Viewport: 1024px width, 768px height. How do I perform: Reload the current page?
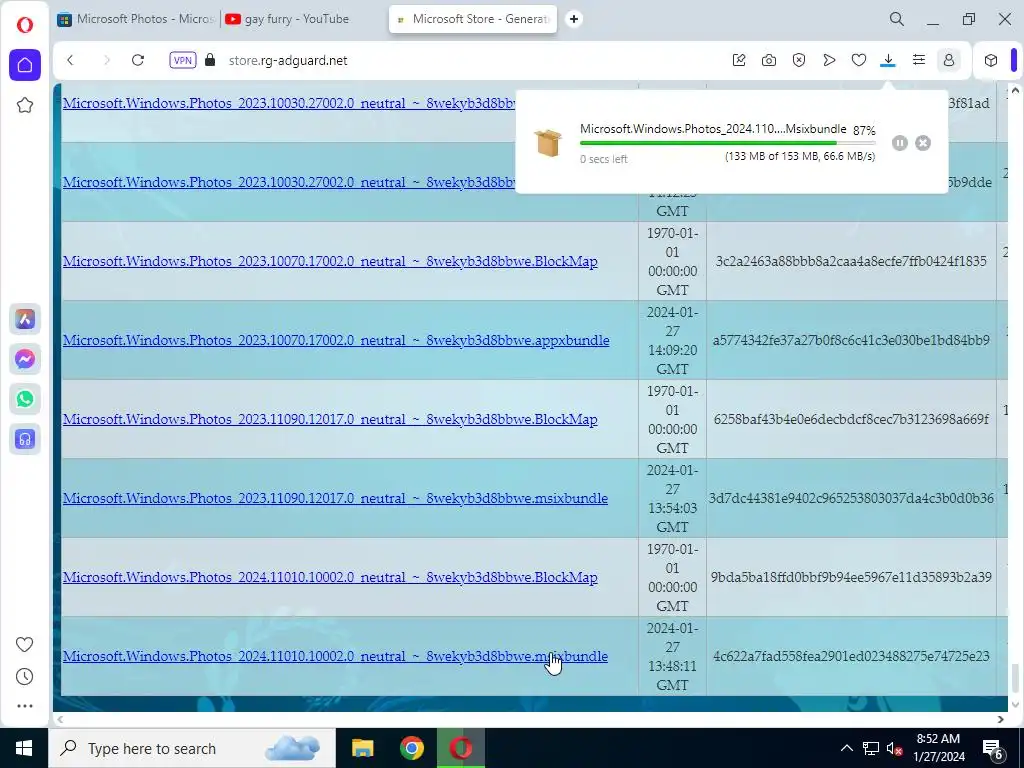pyautogui.click(x=138, y=60)
